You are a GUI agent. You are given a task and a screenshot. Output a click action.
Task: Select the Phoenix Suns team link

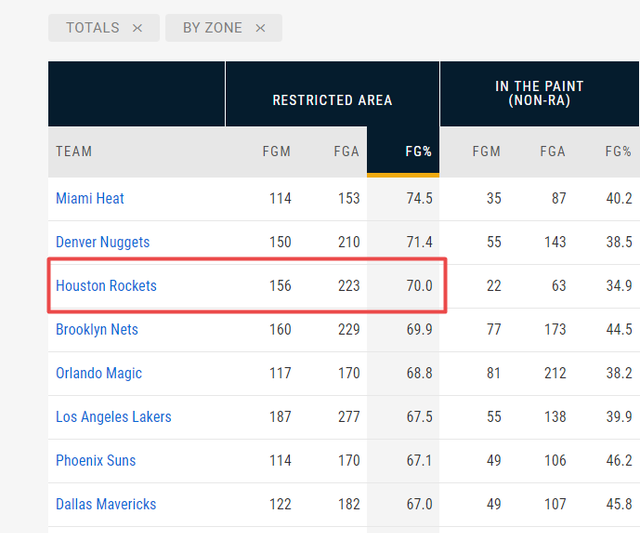click(96, 461)
